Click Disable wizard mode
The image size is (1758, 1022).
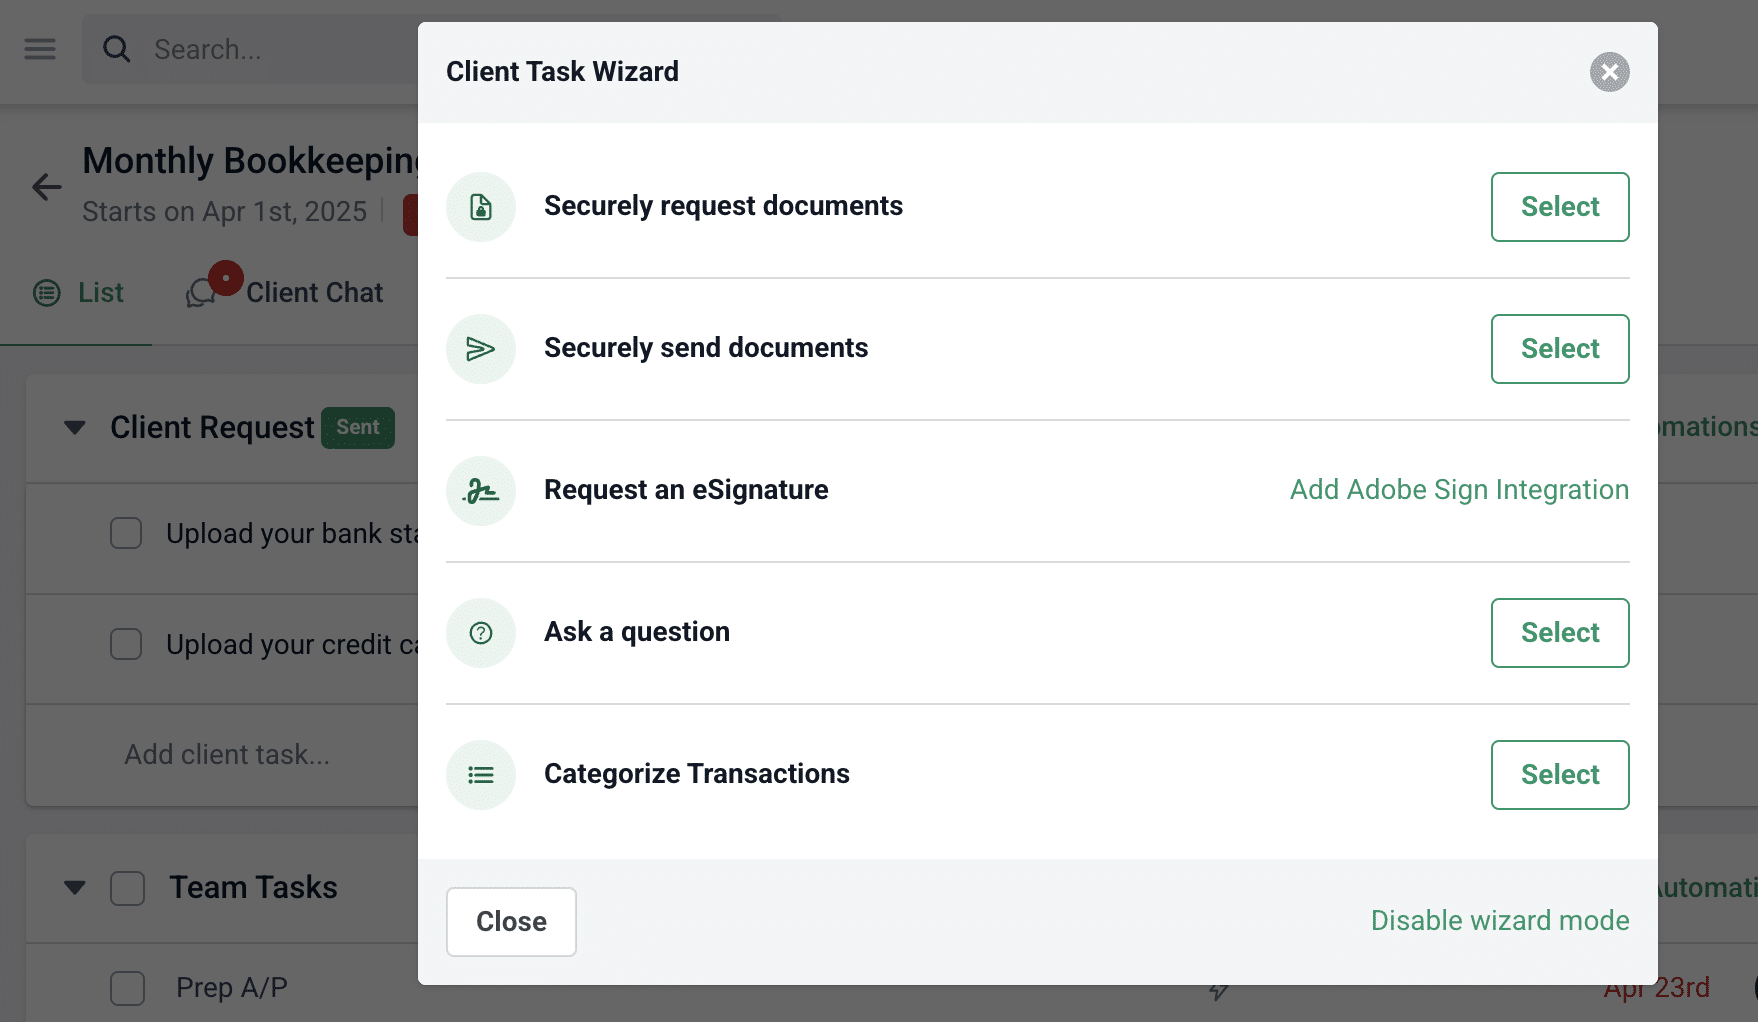(1499, 920)
